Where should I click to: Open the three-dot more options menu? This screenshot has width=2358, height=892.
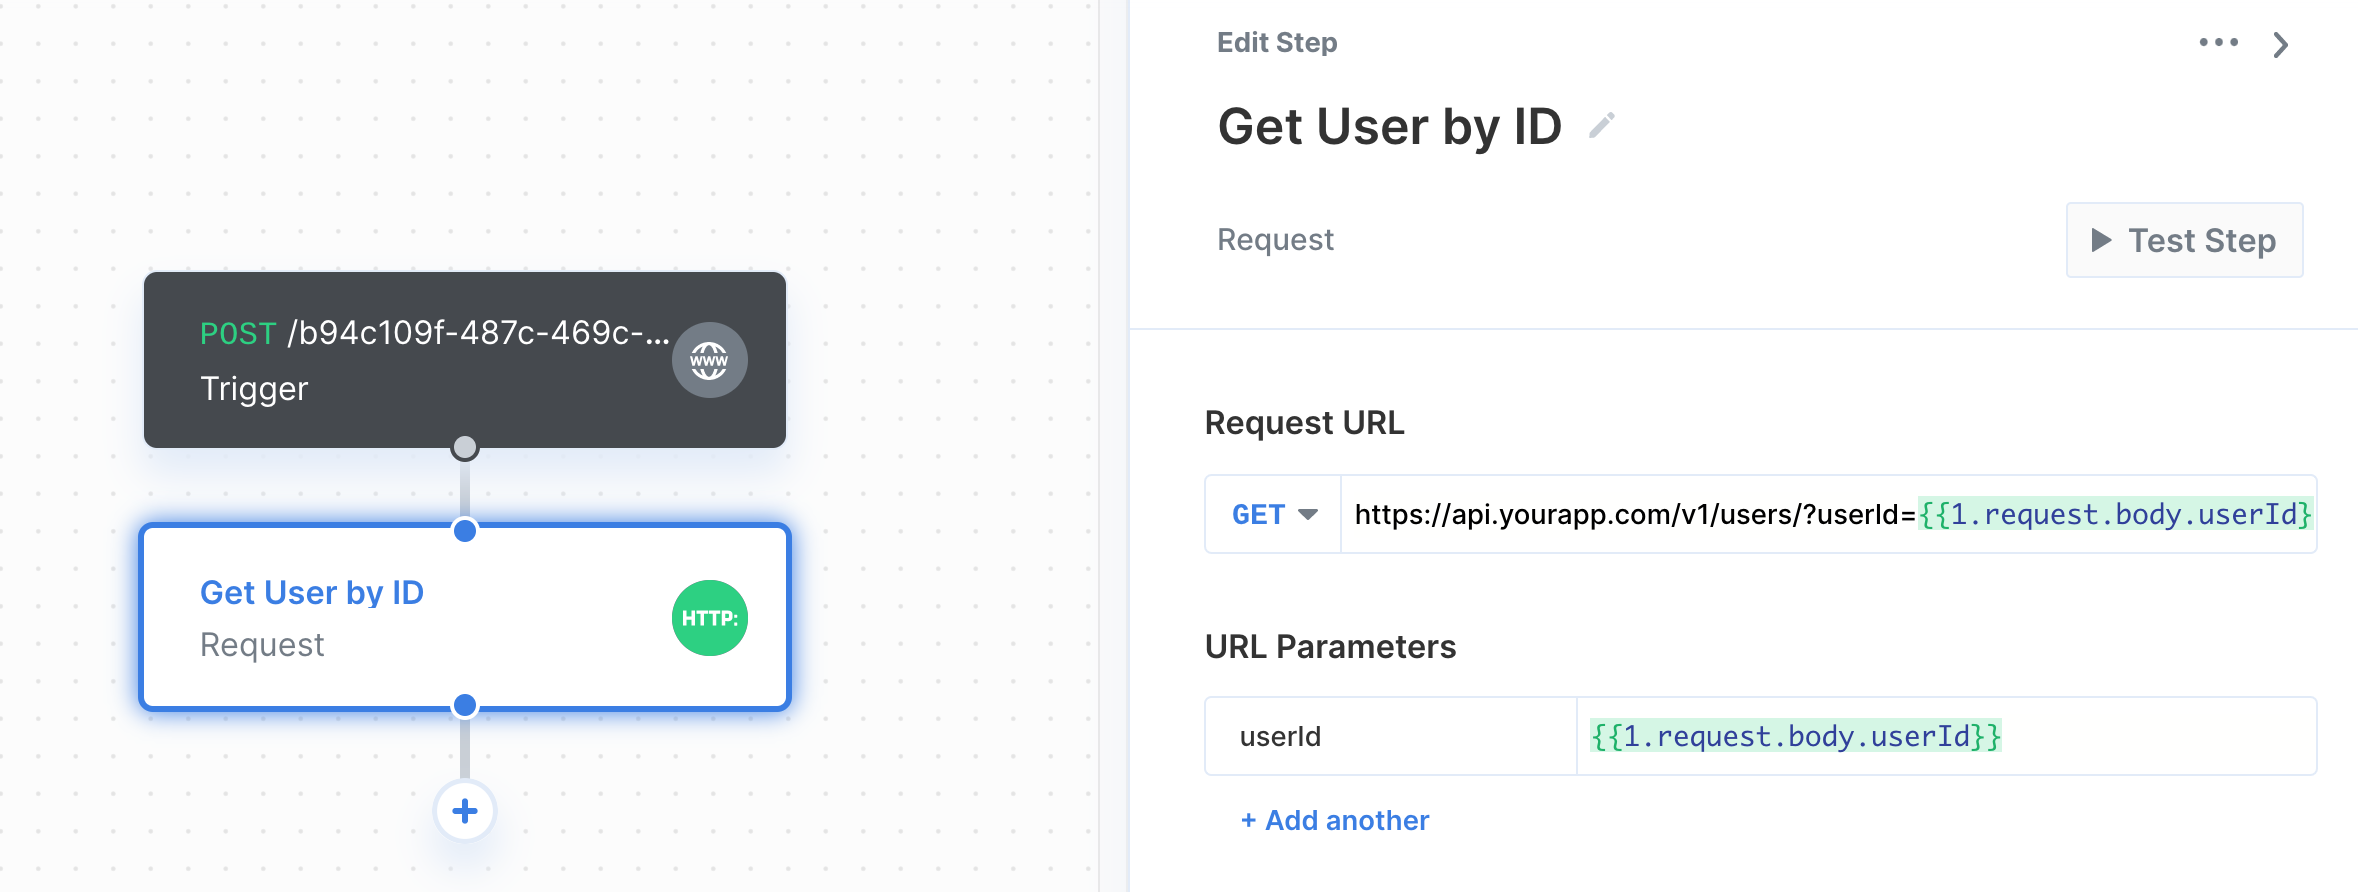coord(2218,42)
